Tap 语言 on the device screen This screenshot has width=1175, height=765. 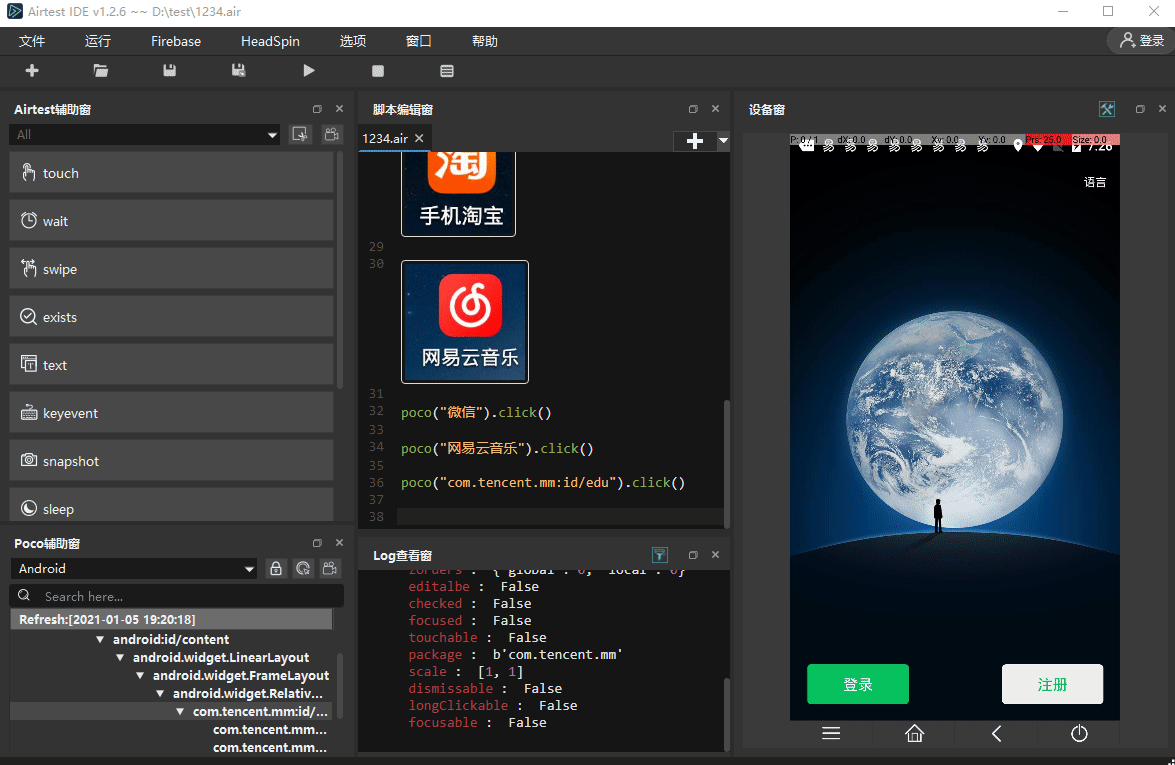pos(1095,182)
